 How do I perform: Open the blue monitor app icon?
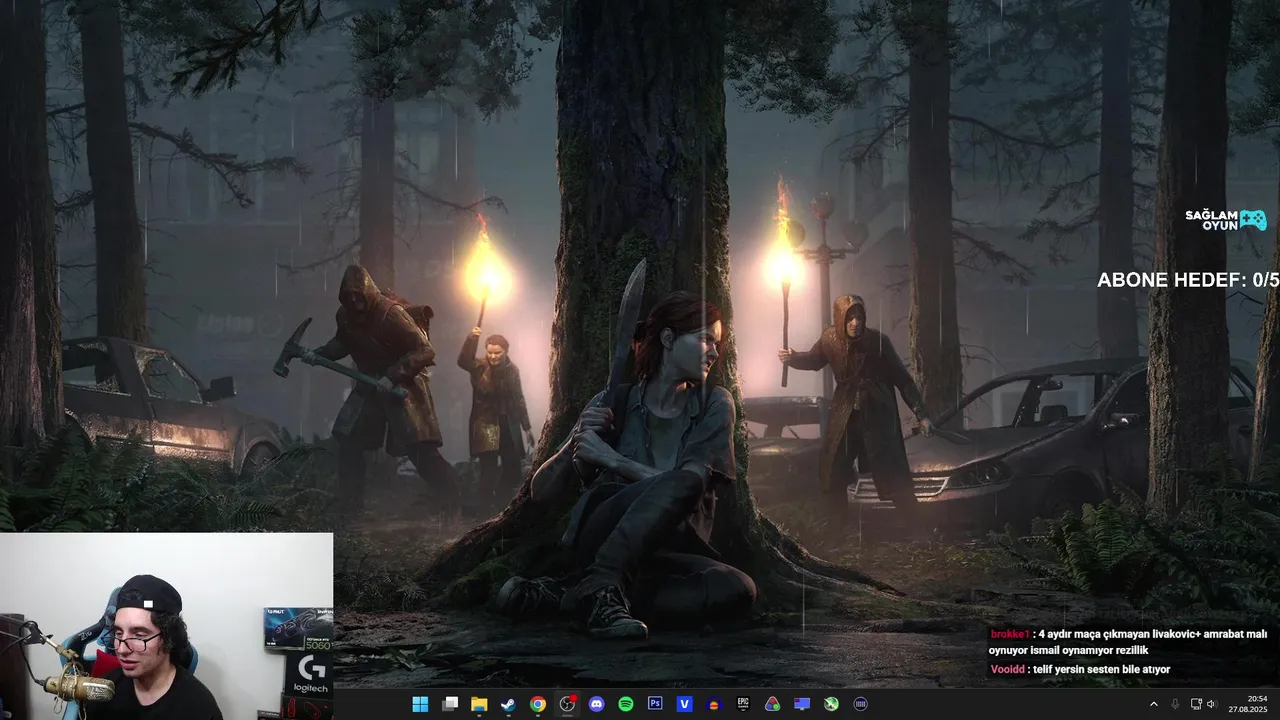(802, 704)
